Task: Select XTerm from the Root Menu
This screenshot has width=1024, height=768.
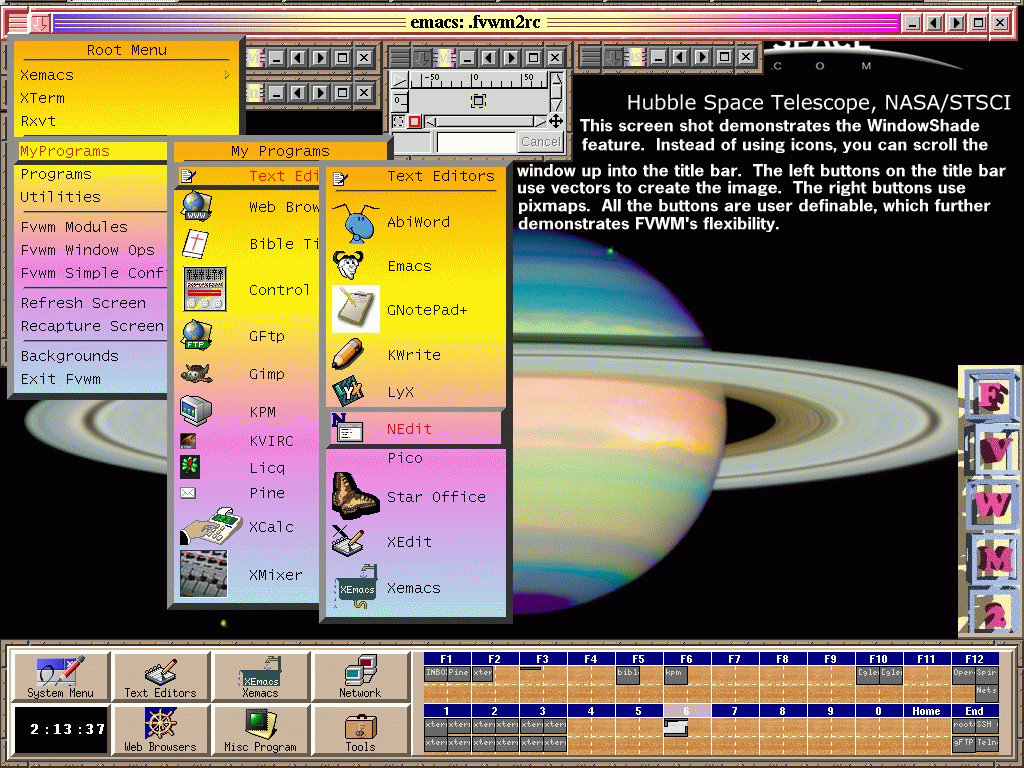Action: pyautogui.click(x=126, y=98)
